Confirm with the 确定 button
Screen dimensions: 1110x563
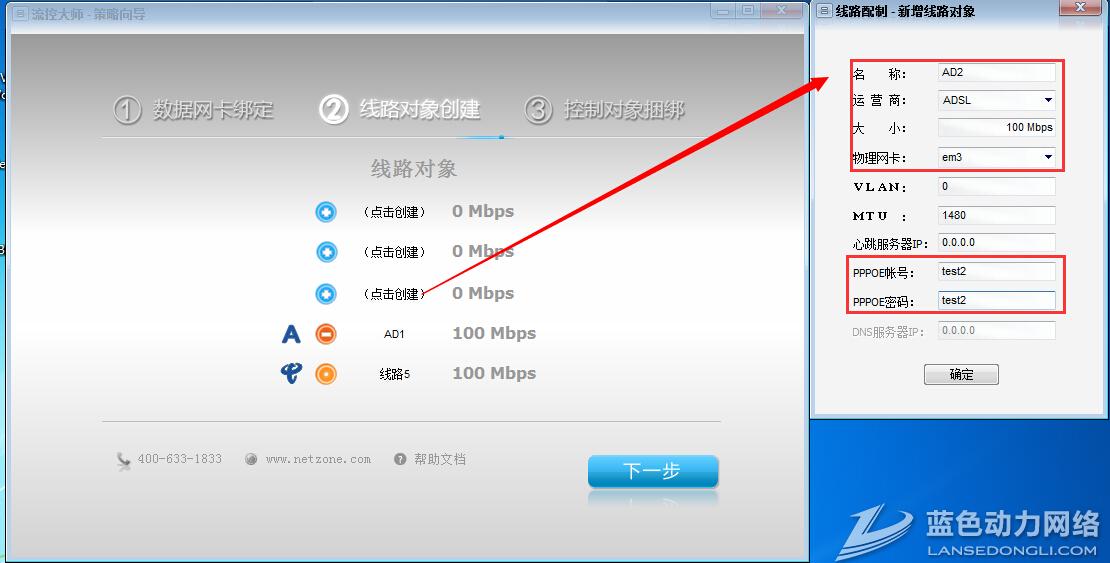click(961, 375)
